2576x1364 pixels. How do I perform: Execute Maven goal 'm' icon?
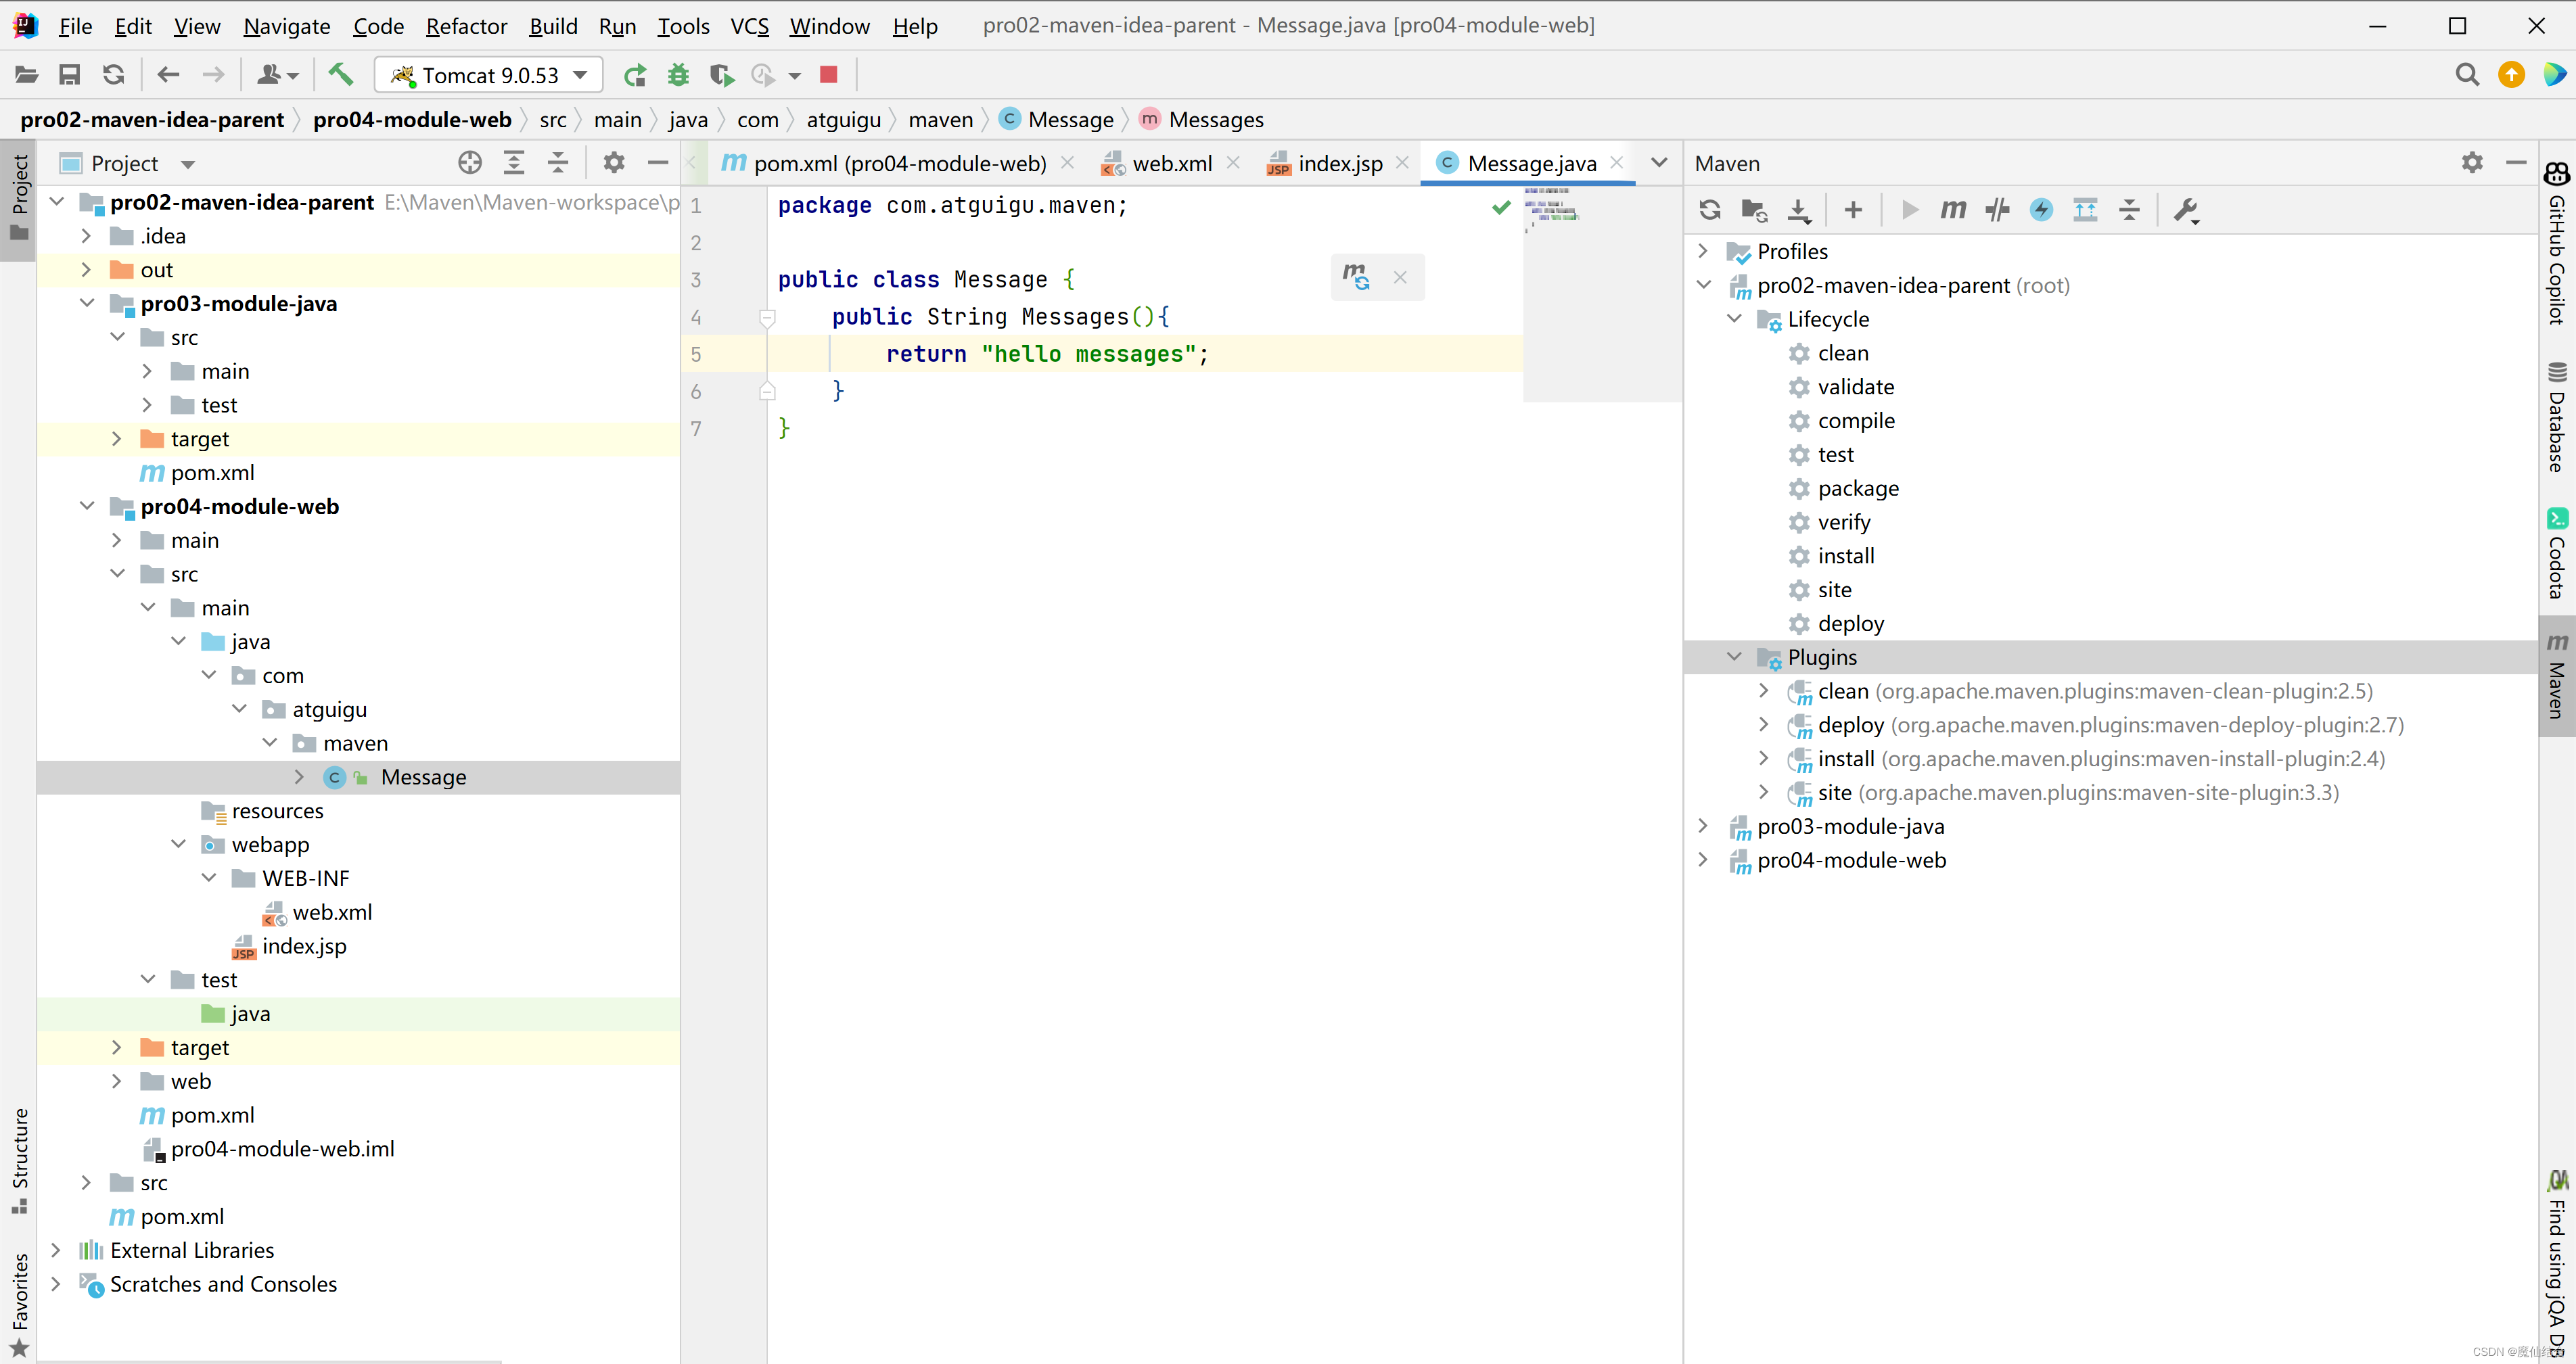(x=1953, y=210)
